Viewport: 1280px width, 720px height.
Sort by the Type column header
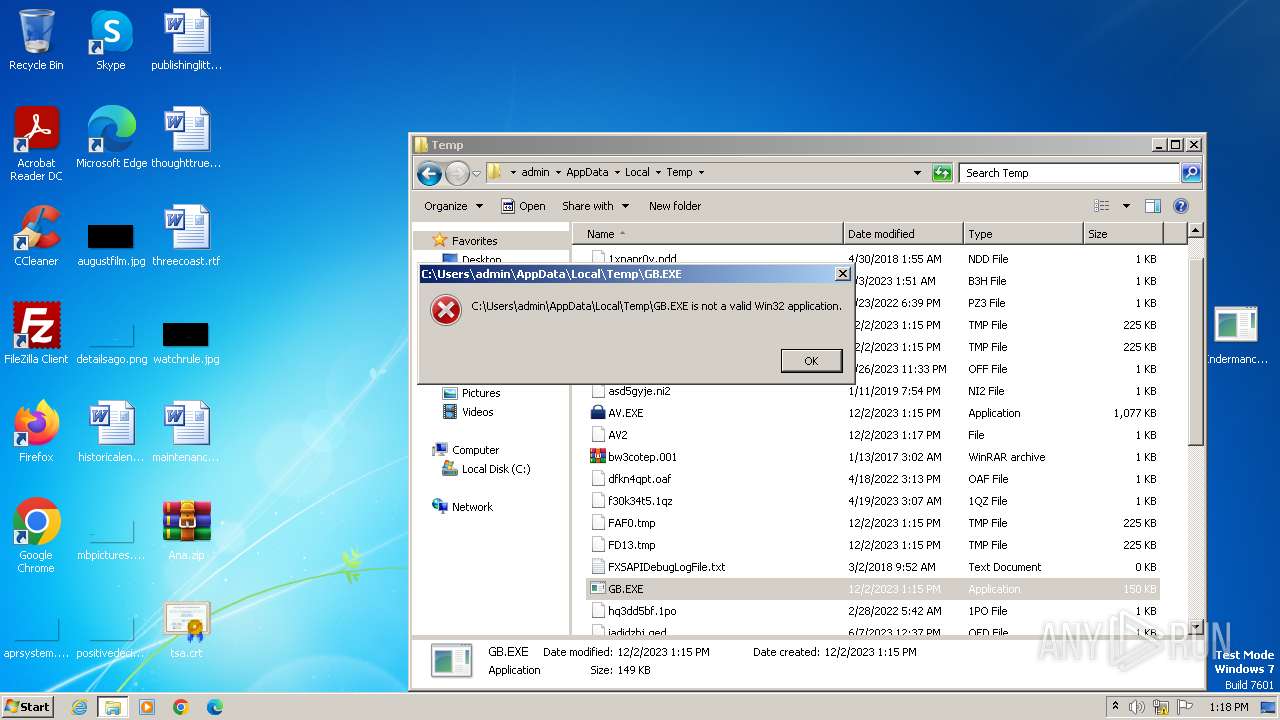coord(1023,234)
